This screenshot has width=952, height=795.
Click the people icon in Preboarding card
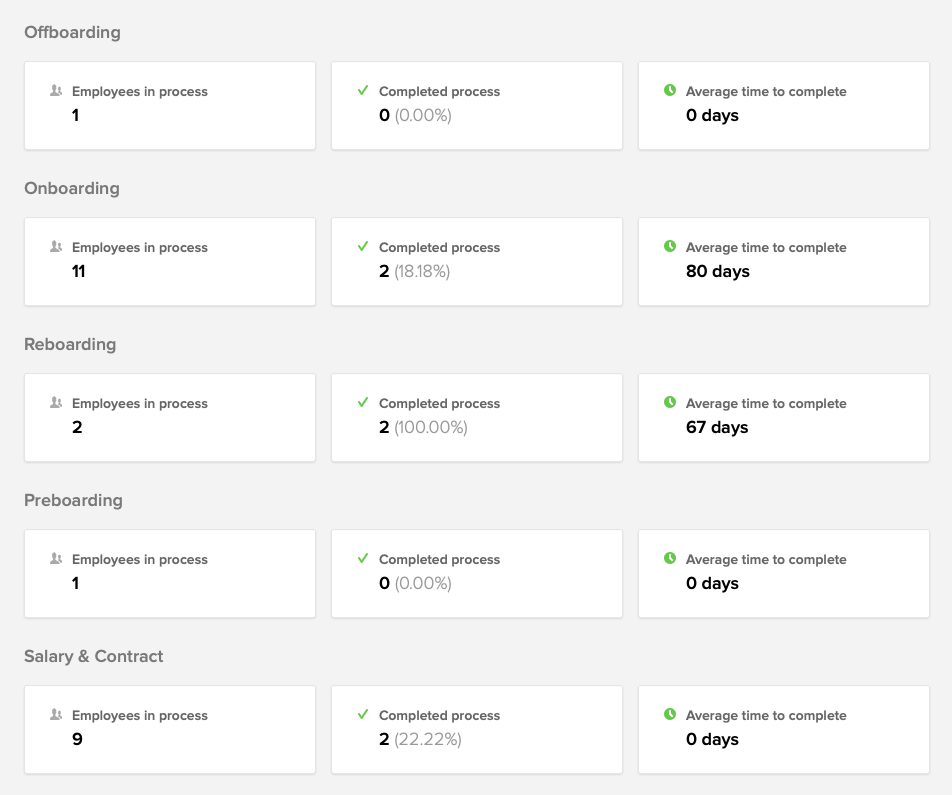(x=56, y=559)
